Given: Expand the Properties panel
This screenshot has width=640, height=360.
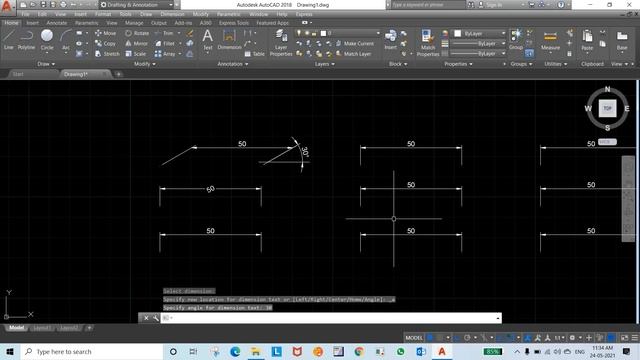Looking at the screenshot, I should point(458,64).
